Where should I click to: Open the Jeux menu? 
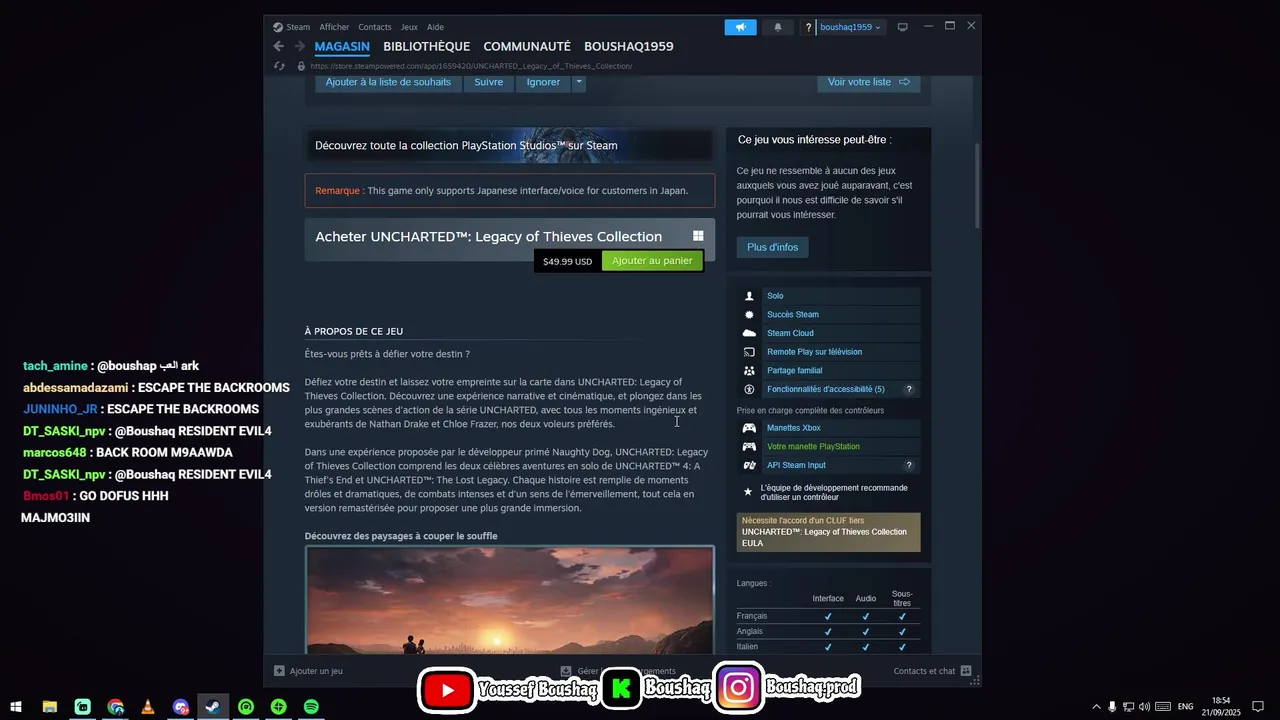pyautogui.click(x=409, y=27)
